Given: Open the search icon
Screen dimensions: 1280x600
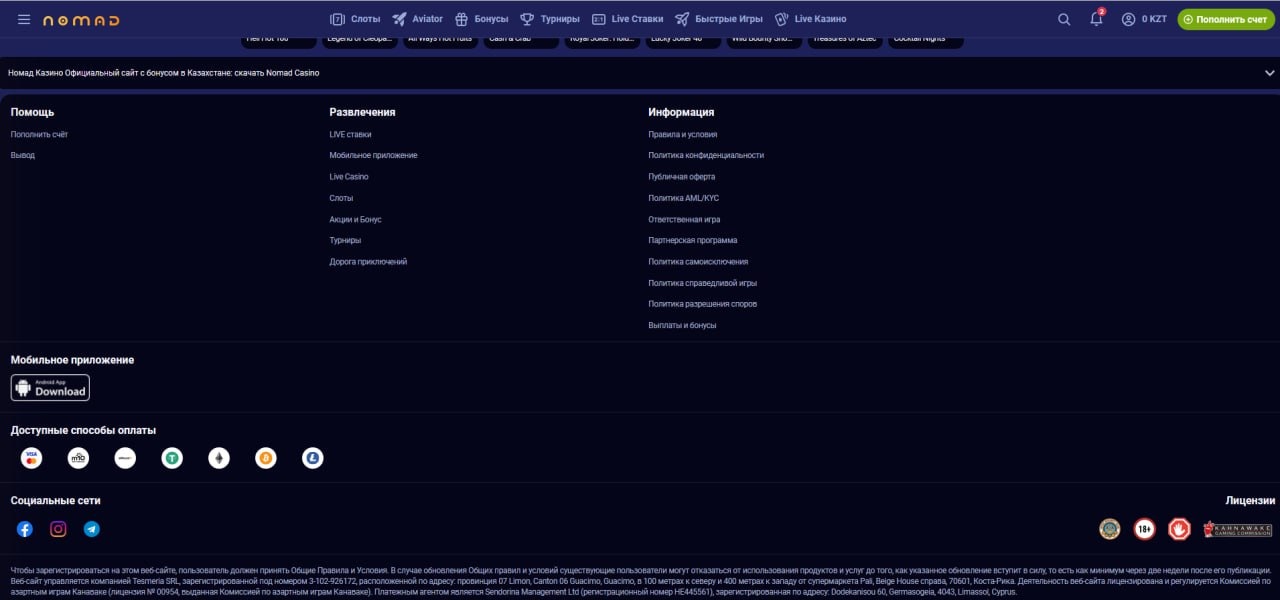Looking at the screenshot, I should 1064,19.
